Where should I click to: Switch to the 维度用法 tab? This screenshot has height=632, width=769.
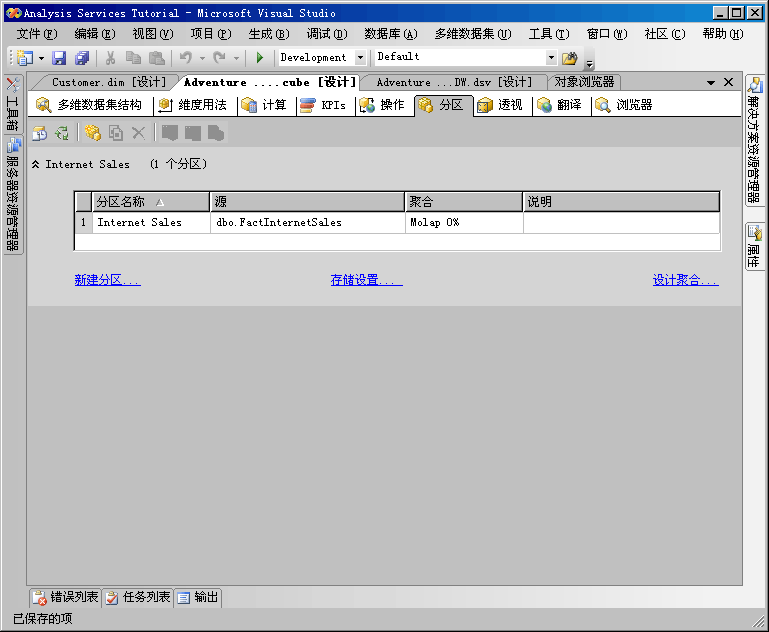click(193, 105)
